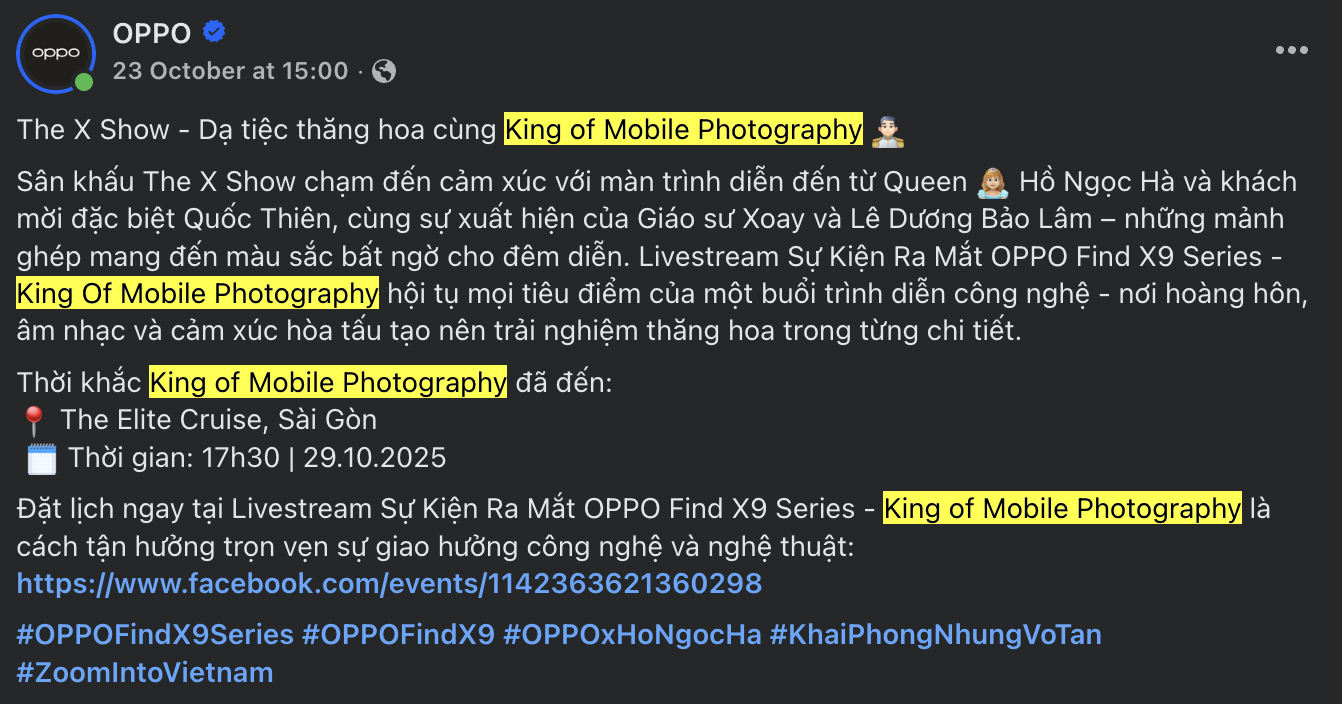Open the three-dot post options menu
The height and width of the screenshot is (704, 1342).
point(1291,51)
